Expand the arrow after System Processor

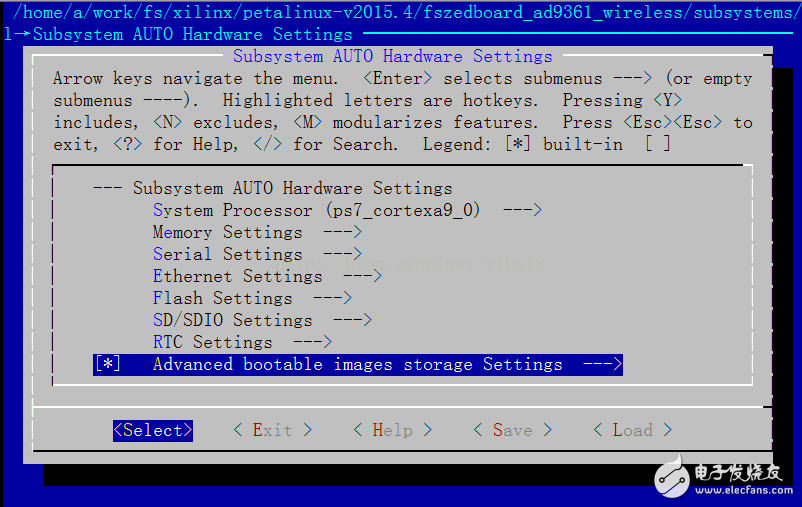tap(522, 210)
